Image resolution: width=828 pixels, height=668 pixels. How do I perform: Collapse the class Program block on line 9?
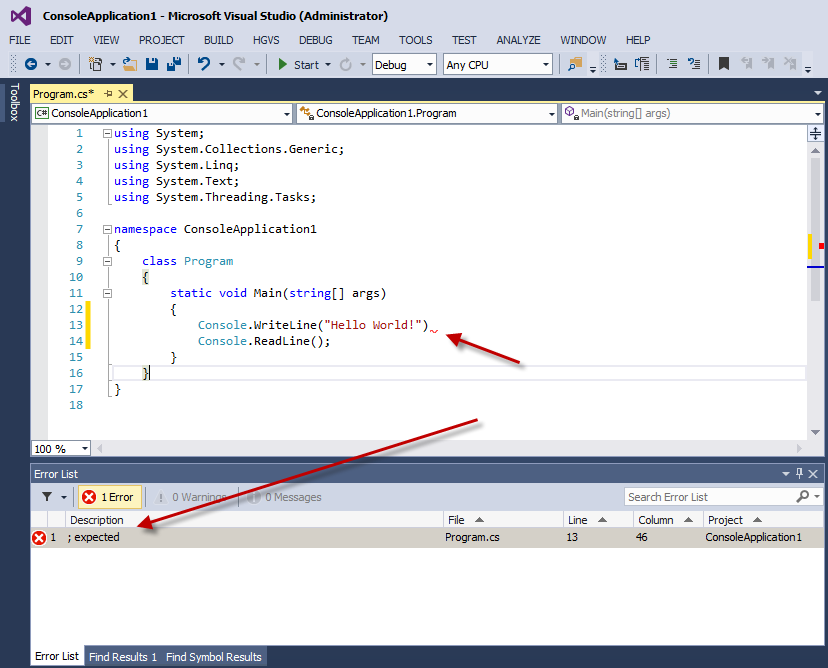[107, 261]
